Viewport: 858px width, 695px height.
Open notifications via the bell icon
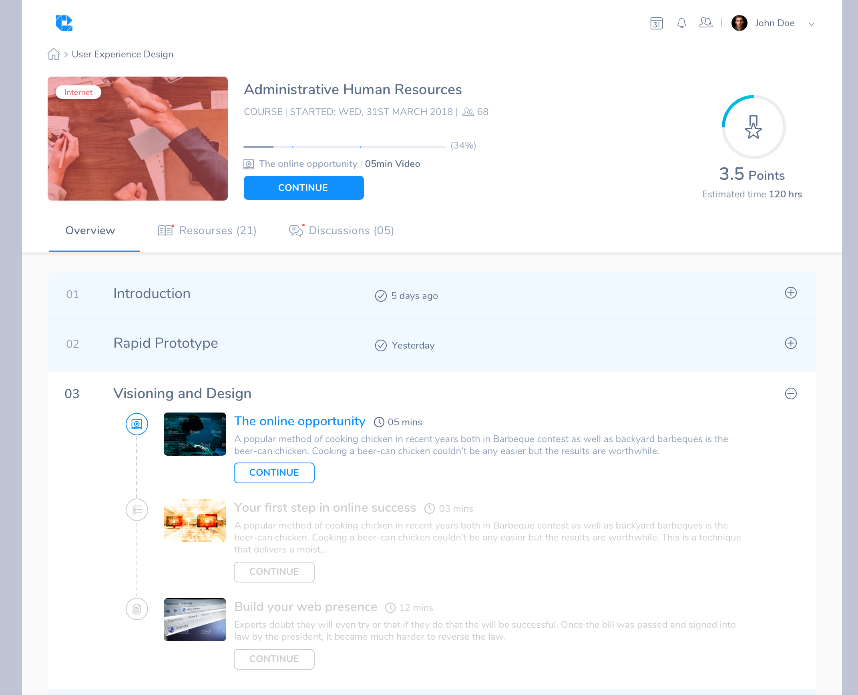click(x=682, y=23)
